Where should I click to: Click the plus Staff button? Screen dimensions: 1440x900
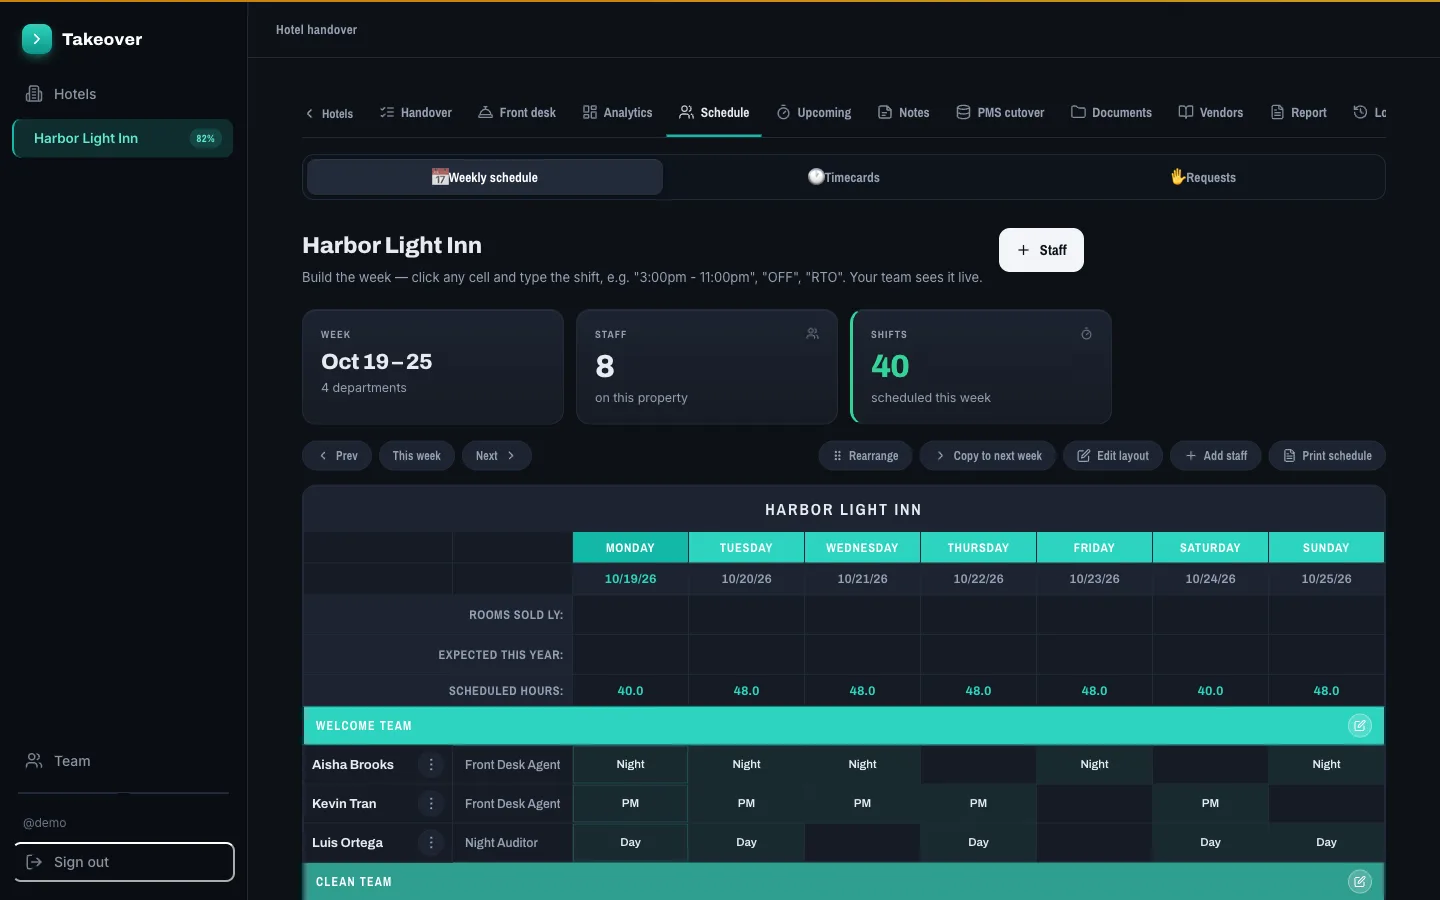coord(1041,250)
